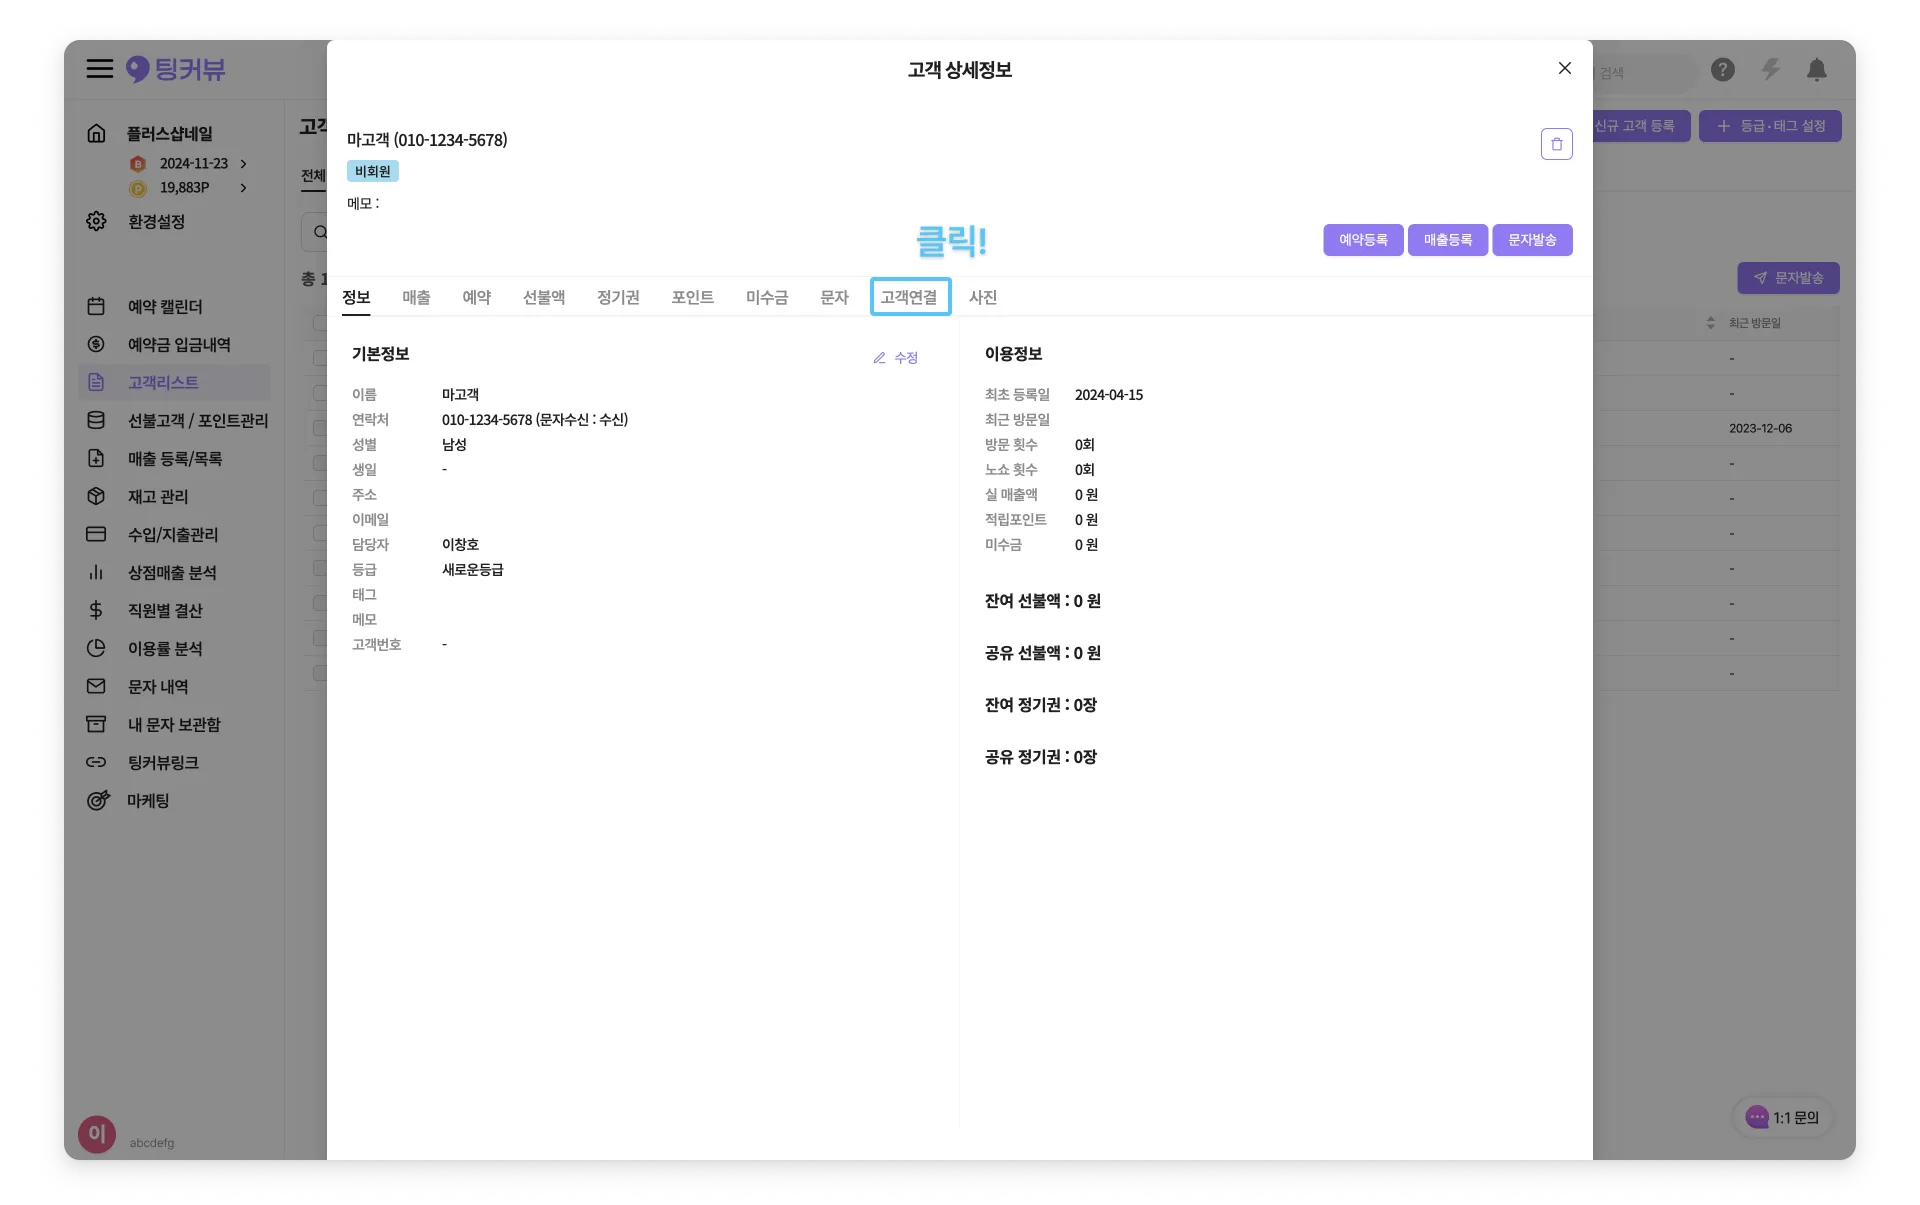Expand the 19,883P points chevron
Image resolution: width=1920 pixels, height=1205 pixels.
click(x=243, y=188)
